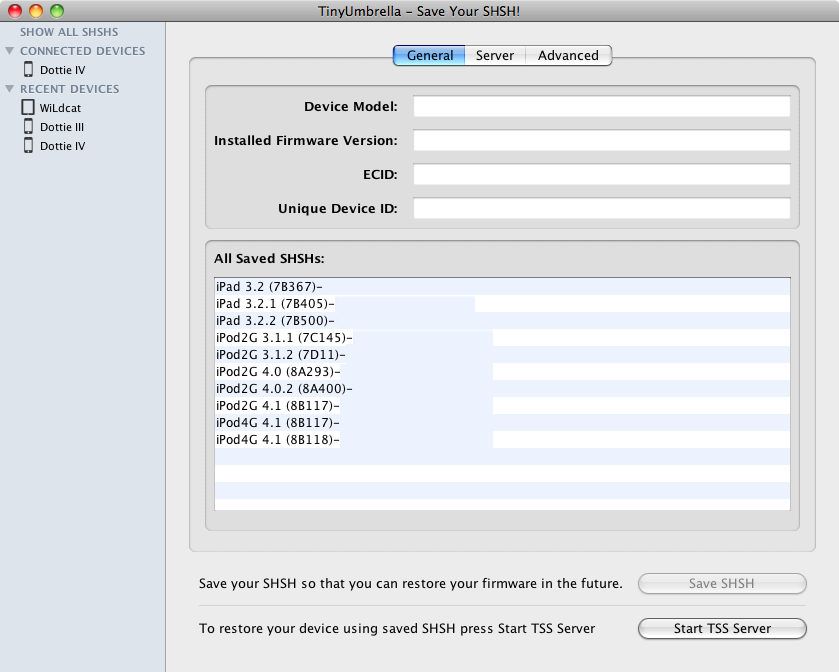Select the iPad 3.2.2 (7B500) entry
This screenshot has width=839, height=672.
click(x=502, y=321)
